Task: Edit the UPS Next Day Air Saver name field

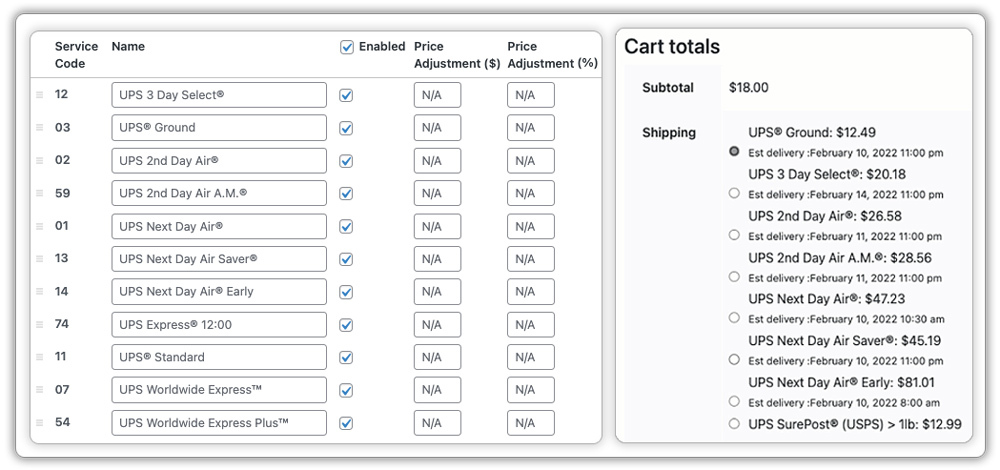Action: pos(219,259)
